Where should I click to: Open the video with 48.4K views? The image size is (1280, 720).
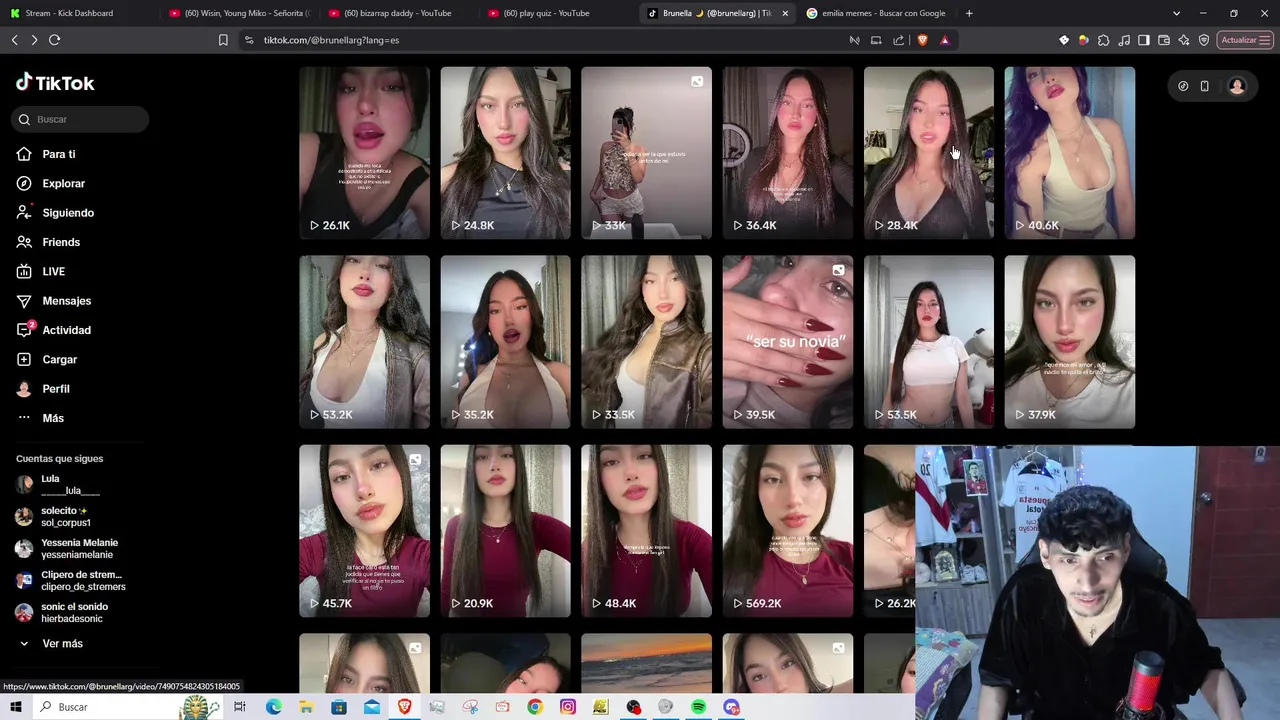click(x=646, y=531)
